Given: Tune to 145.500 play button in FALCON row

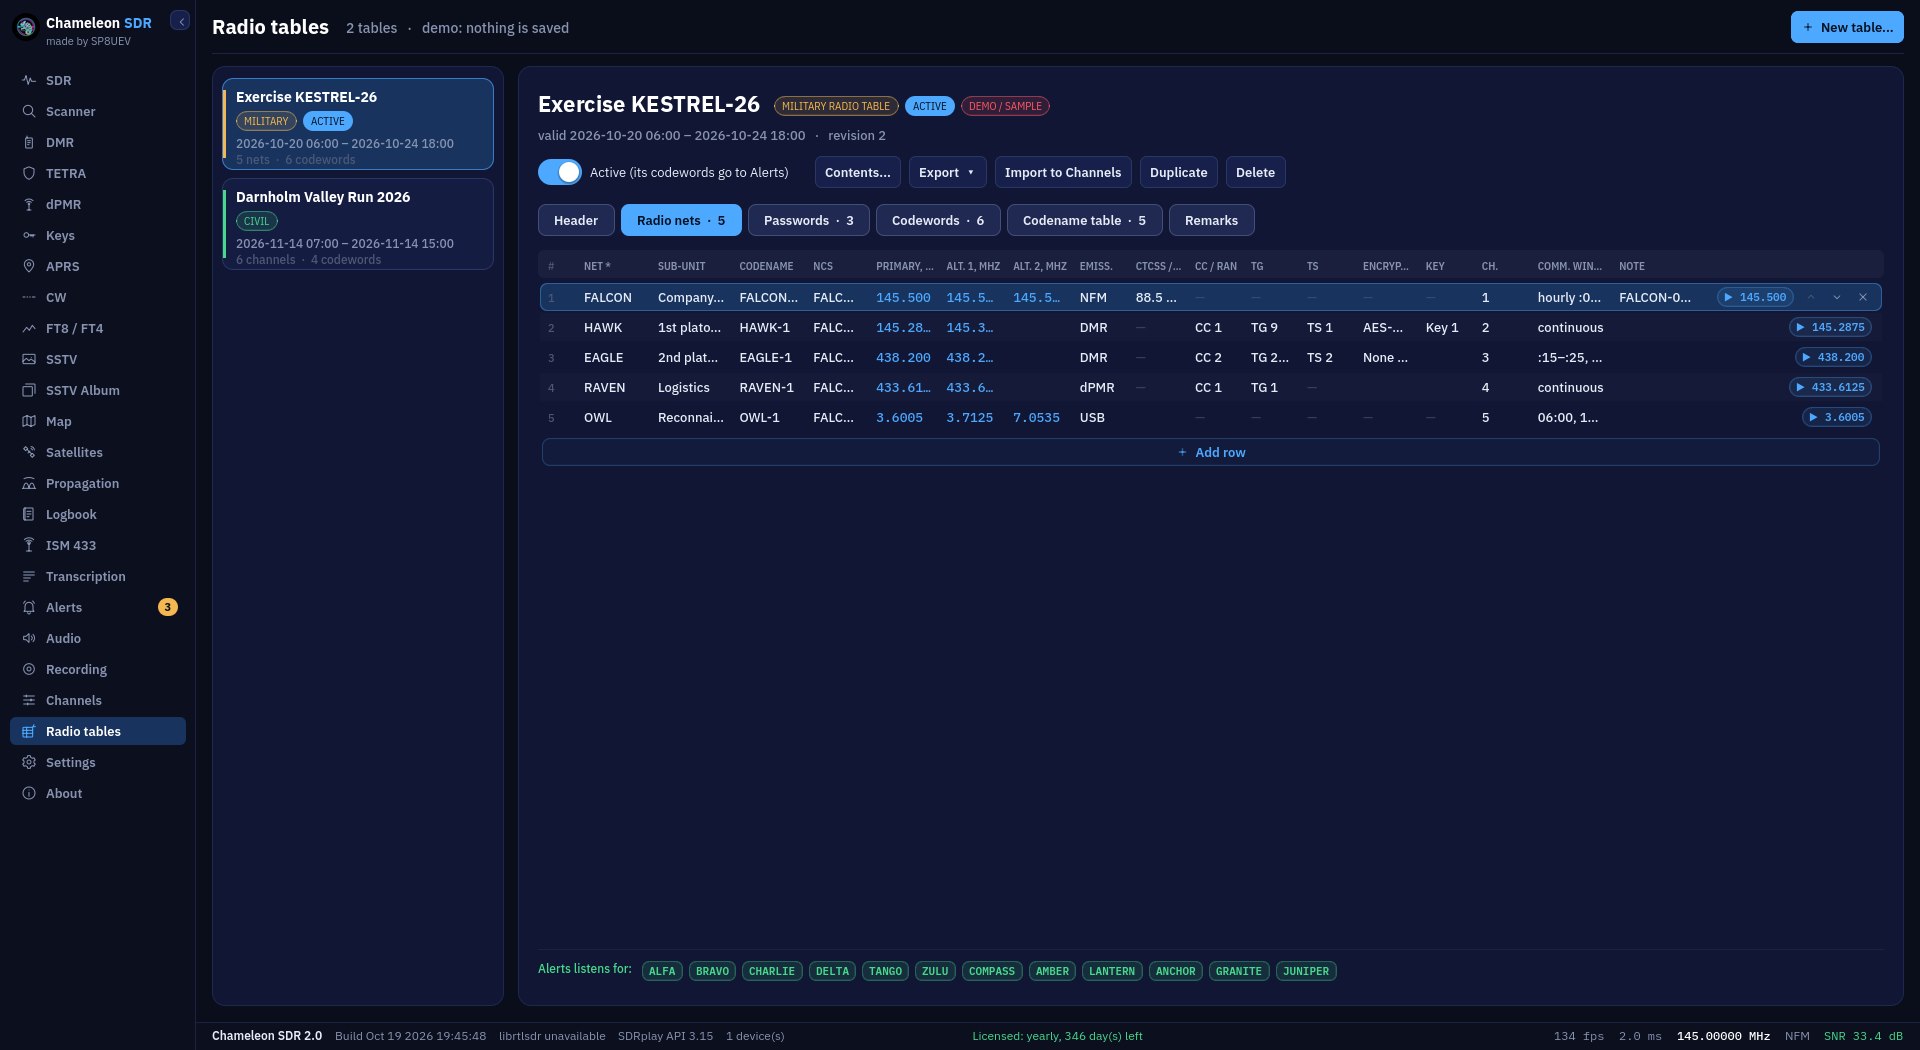Looking at the screenshot, I should click(1755, 297).
